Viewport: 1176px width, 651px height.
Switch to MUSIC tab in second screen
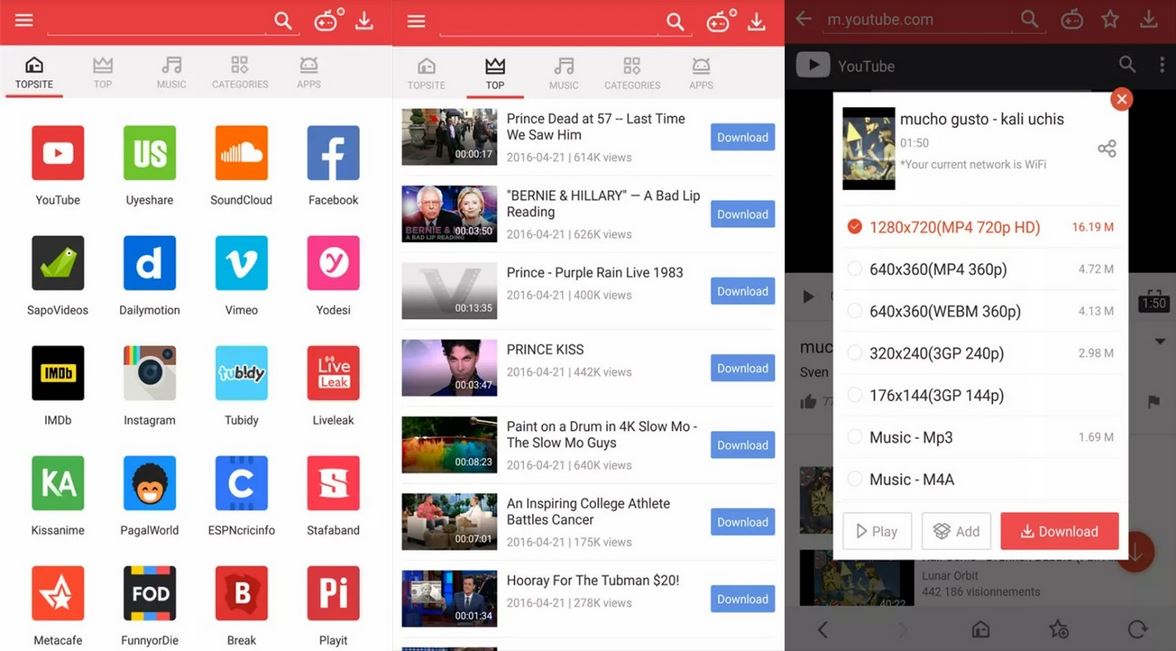(563, 74)
